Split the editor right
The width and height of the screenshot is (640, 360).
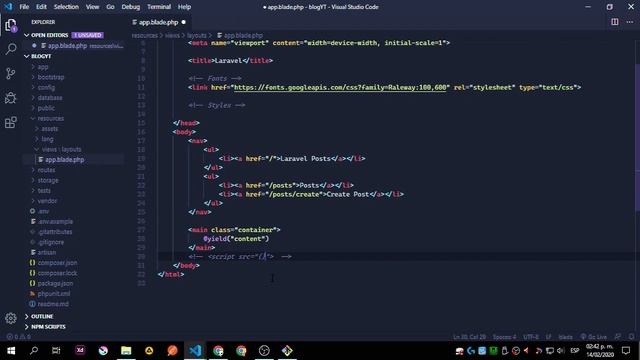614,22
